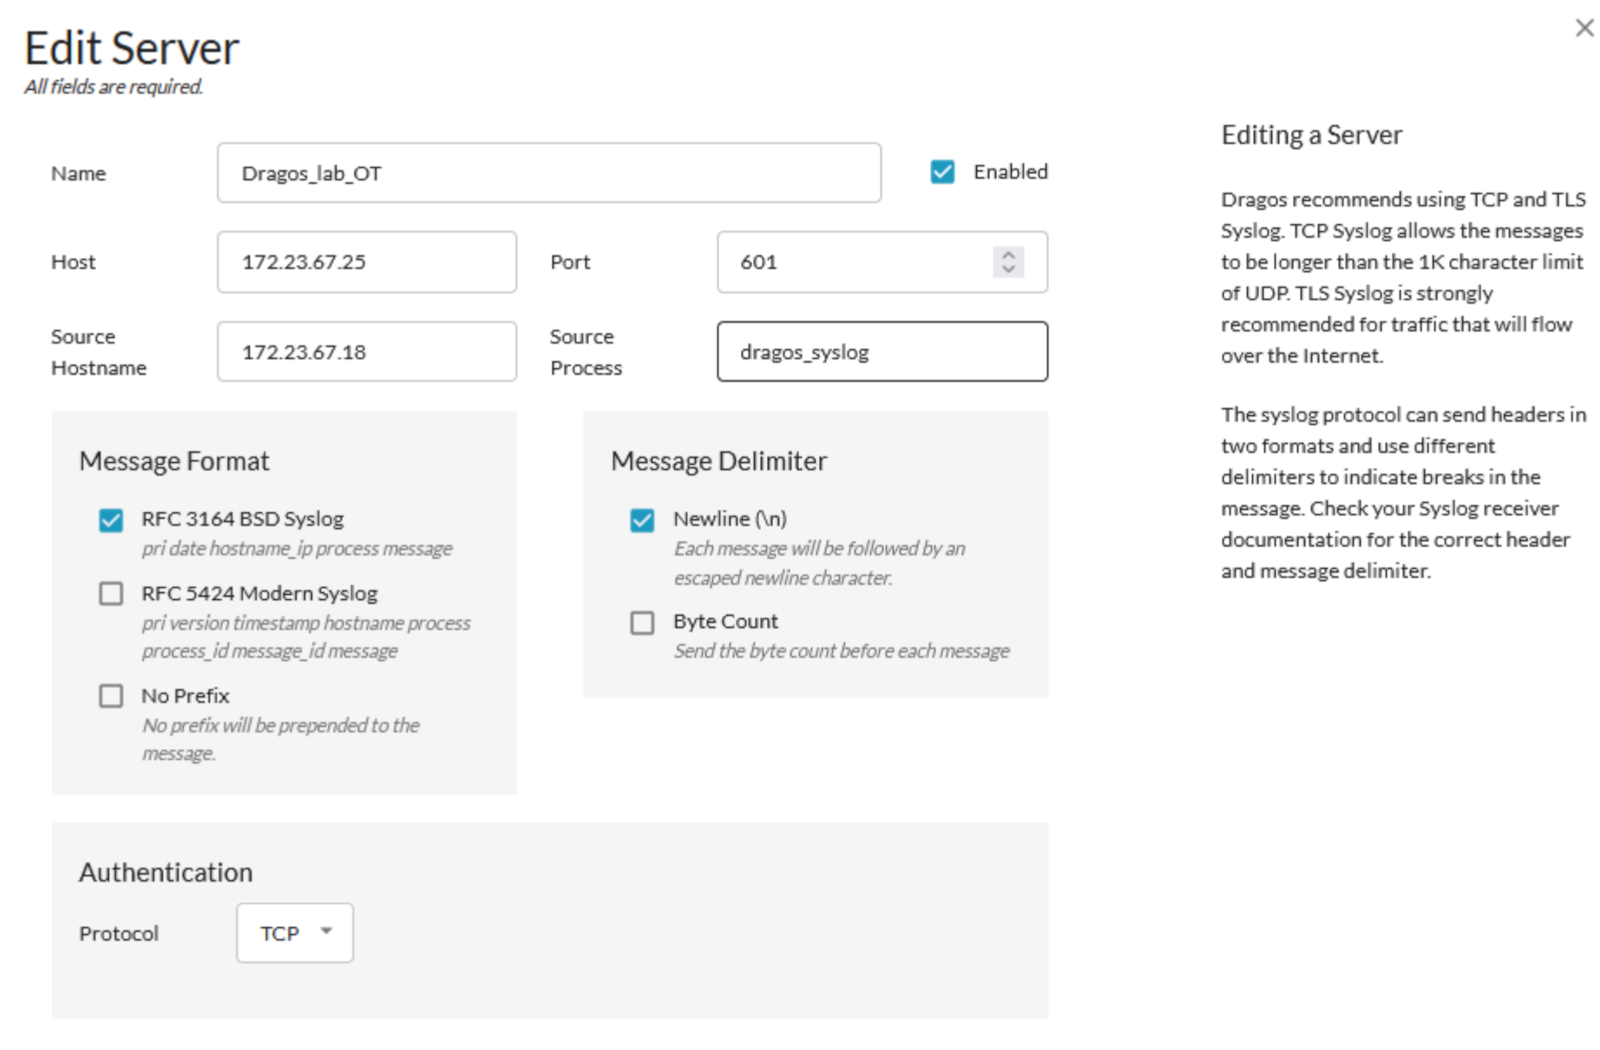The width and height of the screenshot is (1600, 1050).
Task: Check the No Prefix message format option
Action: click(x=111, y=696)
